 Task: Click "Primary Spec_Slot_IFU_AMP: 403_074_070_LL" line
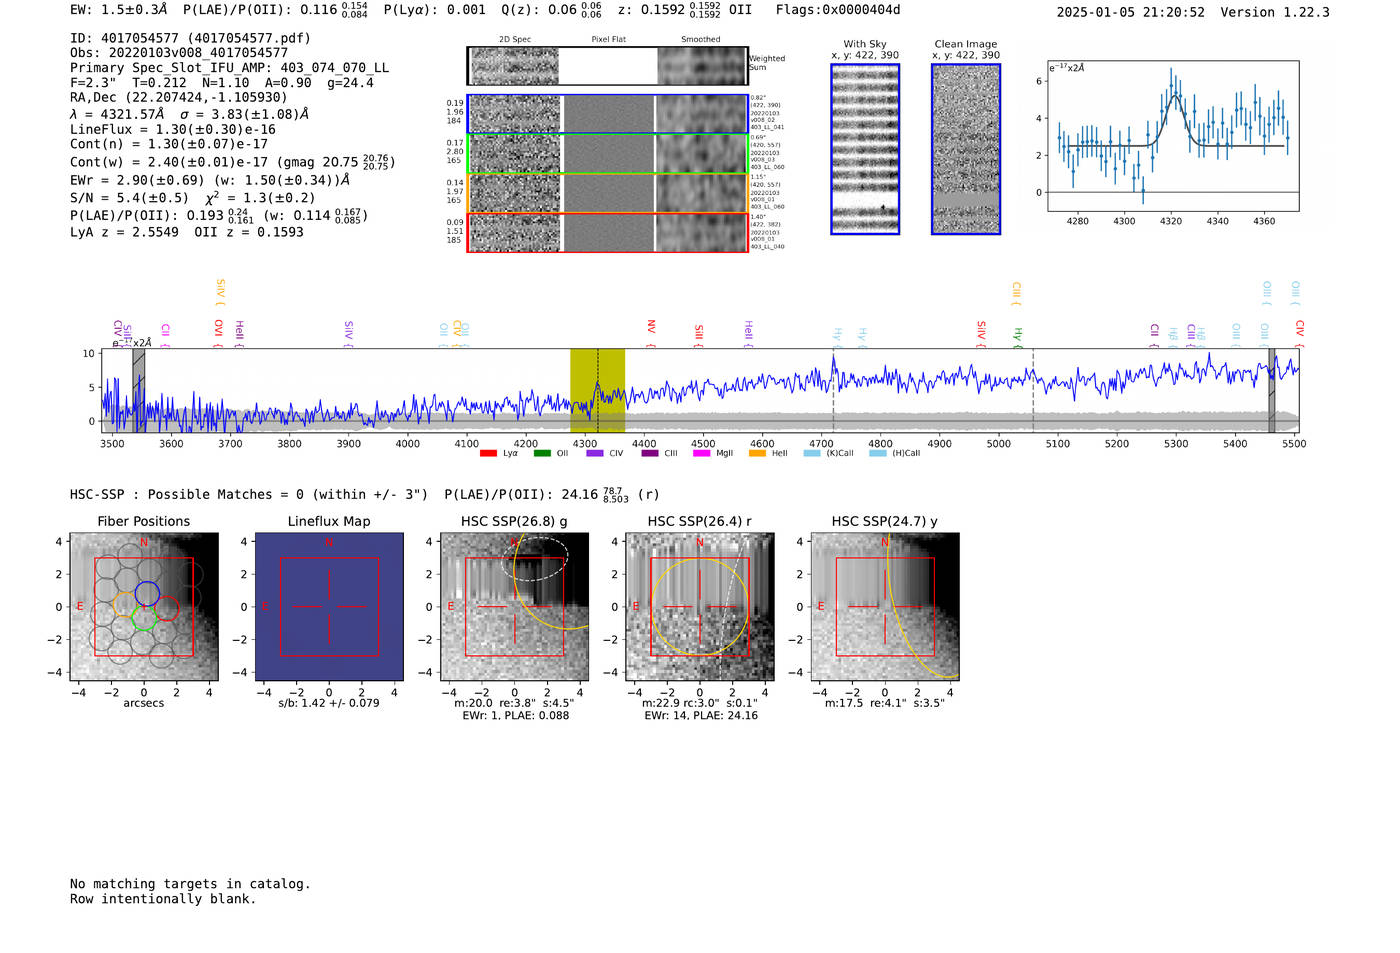coord(230,68)
